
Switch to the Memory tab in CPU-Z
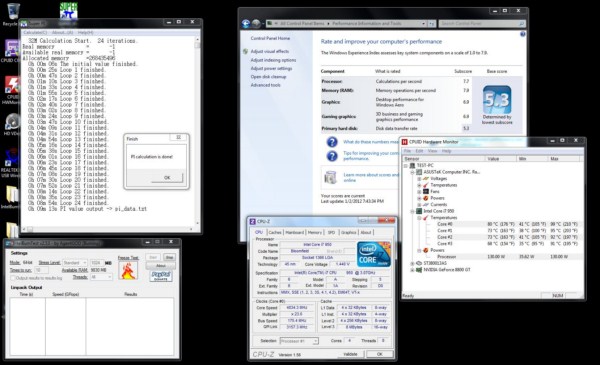(x=315, y=232)
